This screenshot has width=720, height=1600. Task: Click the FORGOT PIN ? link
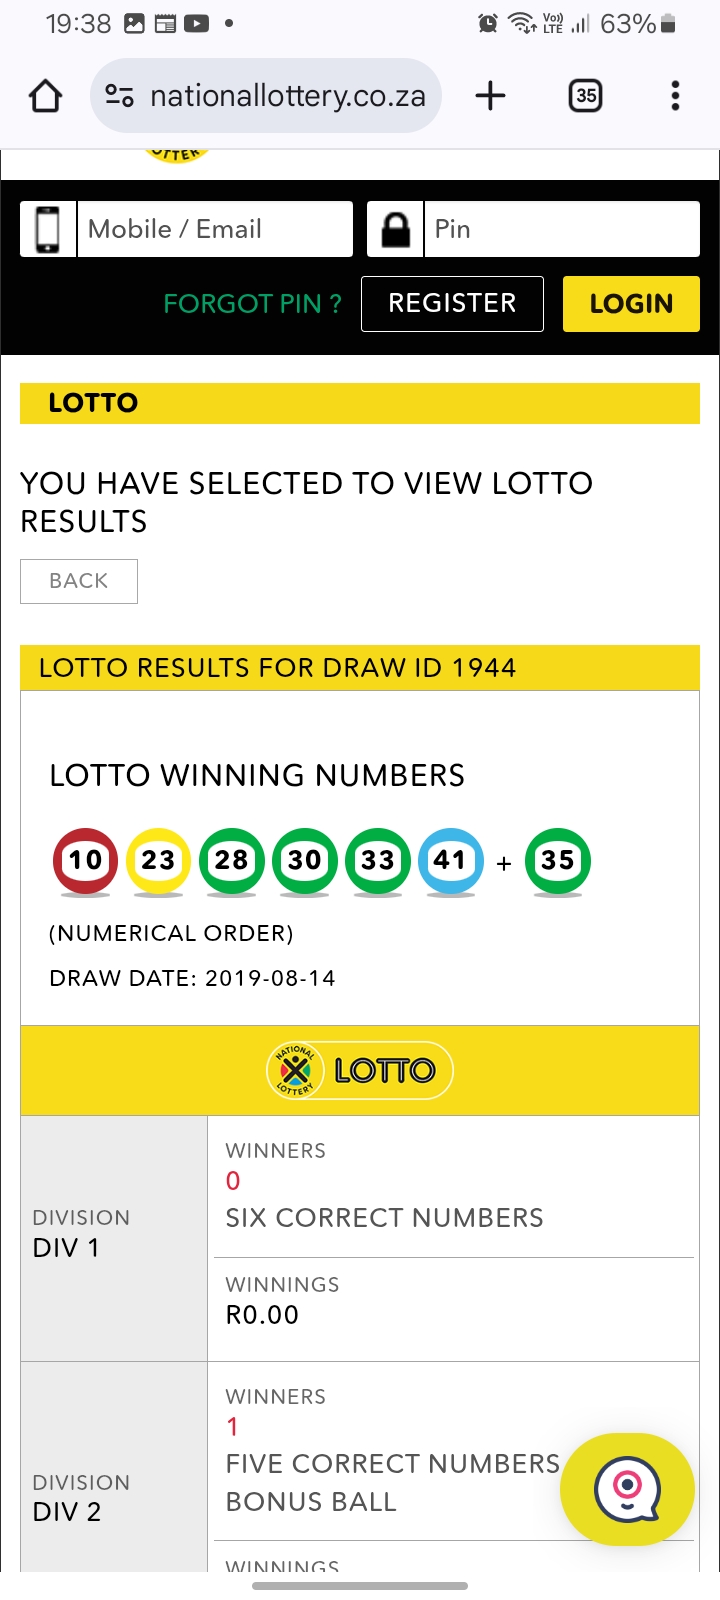pos(252,304)
